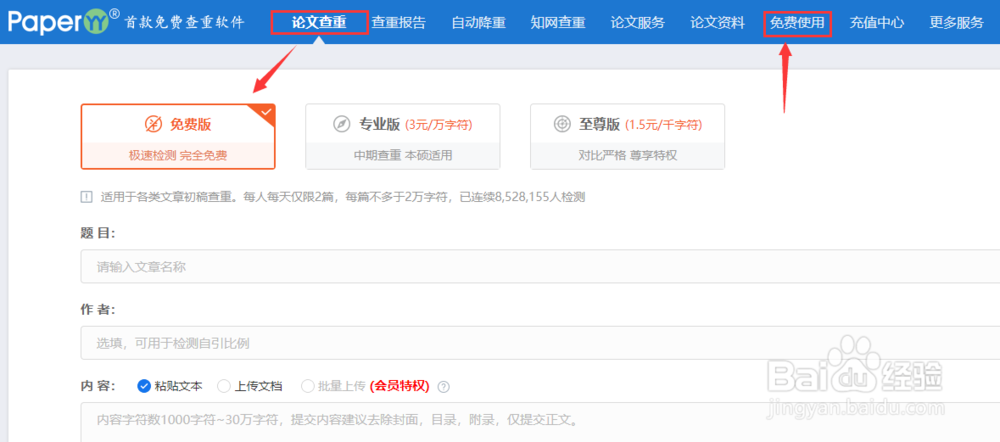Open 充值中心 page

pyautogui.click(x=877, y=23)
